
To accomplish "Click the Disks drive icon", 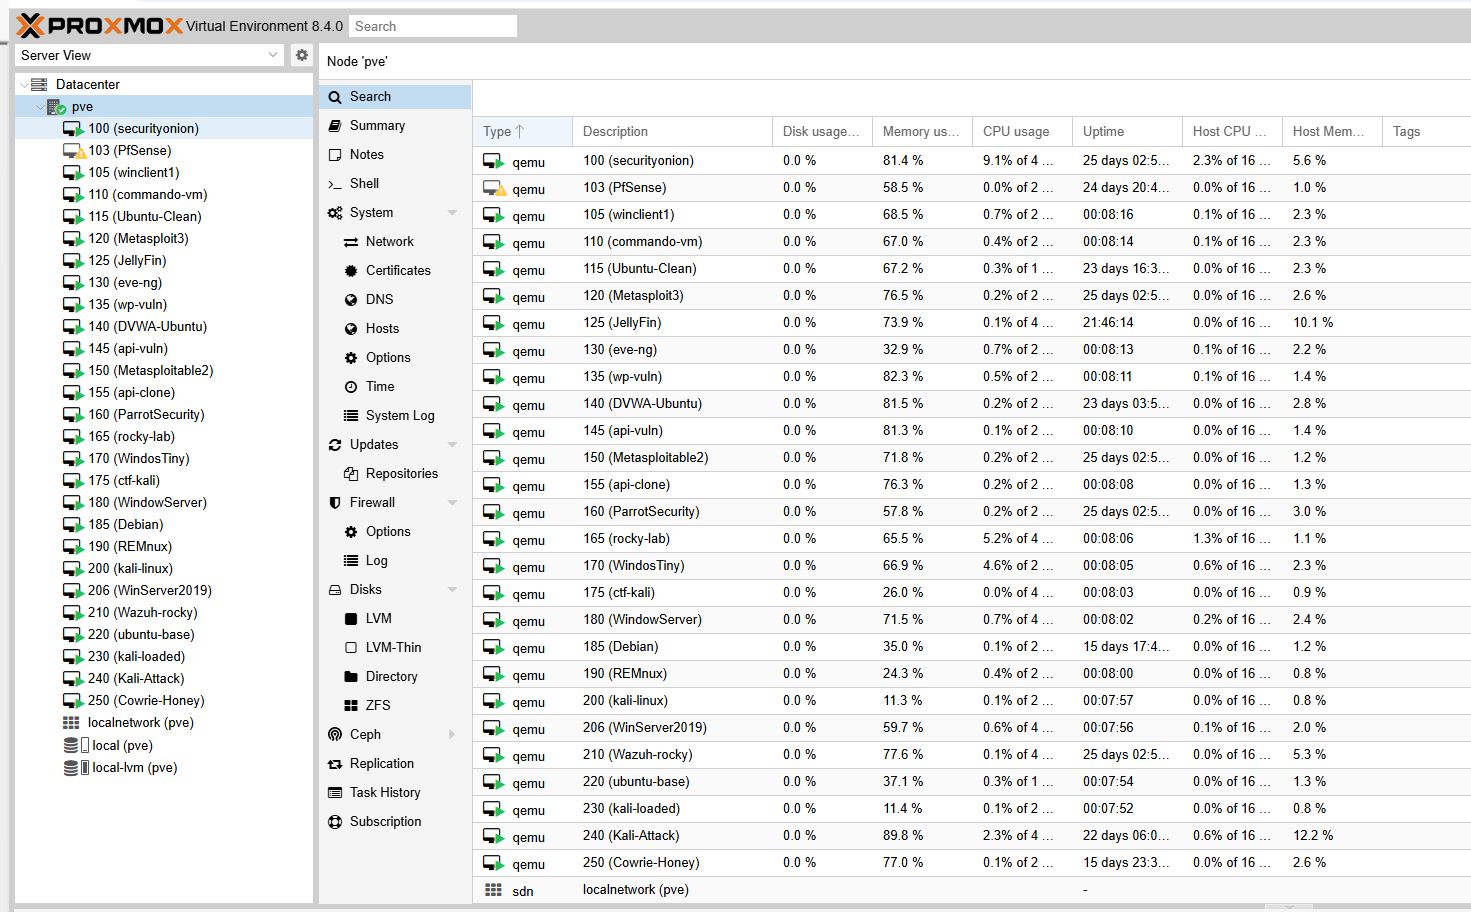I will point(335,590).
